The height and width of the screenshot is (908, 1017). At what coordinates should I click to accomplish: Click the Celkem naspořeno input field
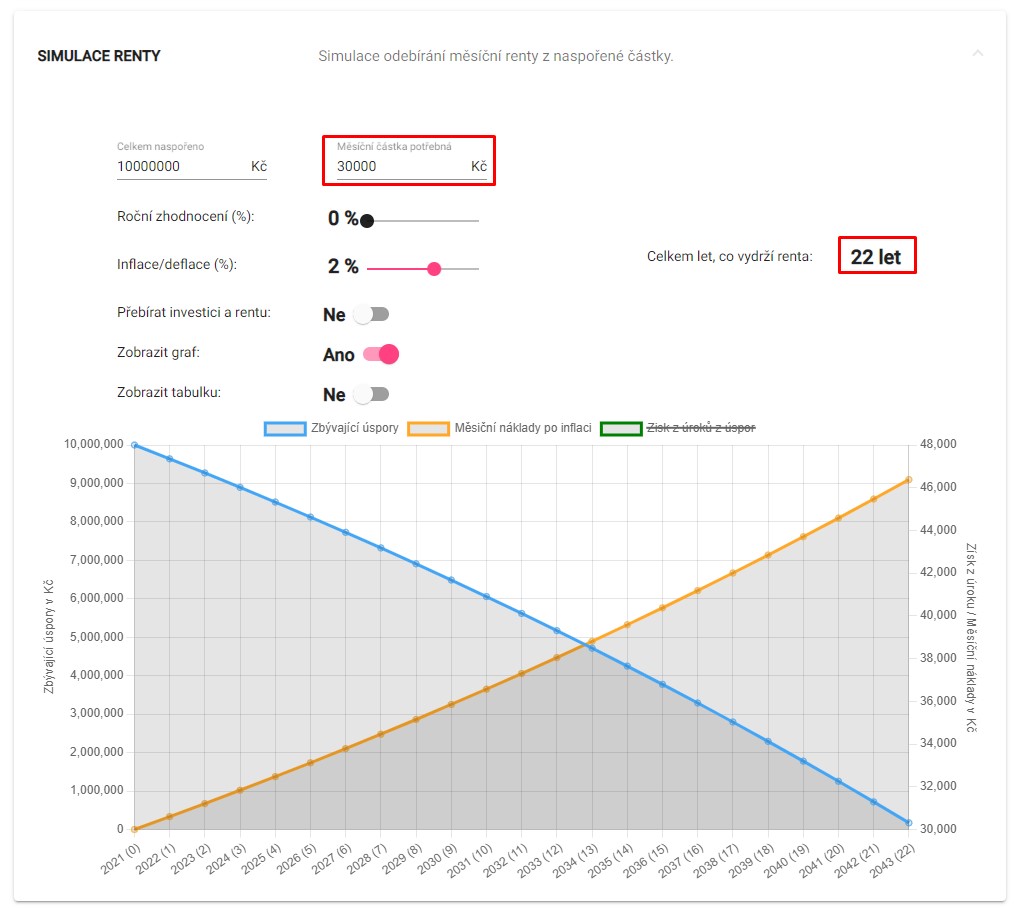[x=180, y=167]
